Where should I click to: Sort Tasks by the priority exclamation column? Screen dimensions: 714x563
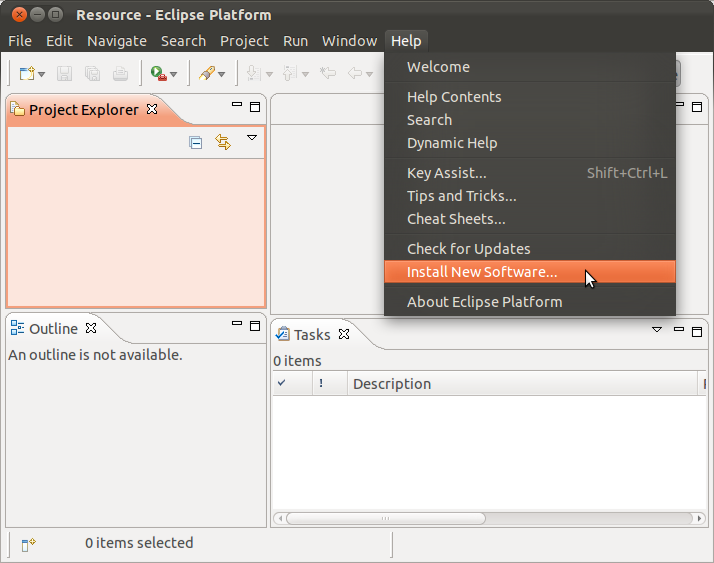click(x=330, y=383)
